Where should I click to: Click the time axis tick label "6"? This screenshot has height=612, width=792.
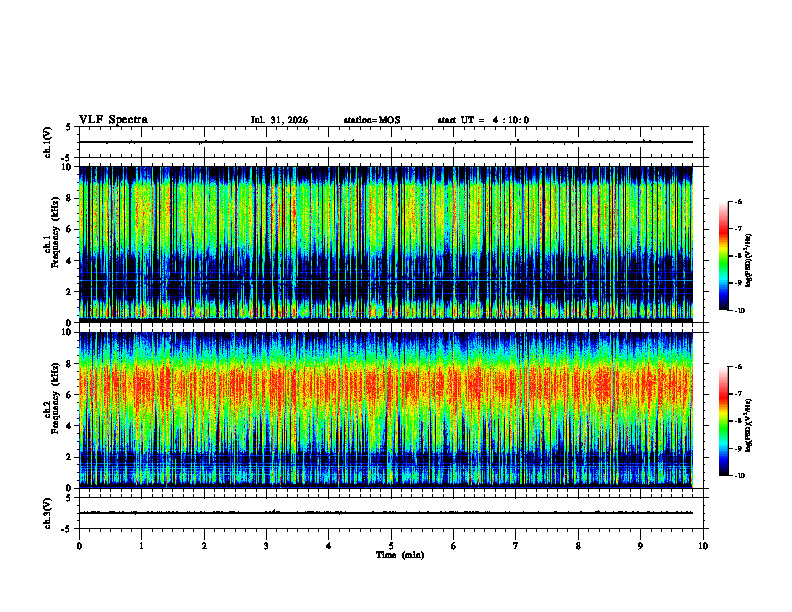(x=454, y=546)
